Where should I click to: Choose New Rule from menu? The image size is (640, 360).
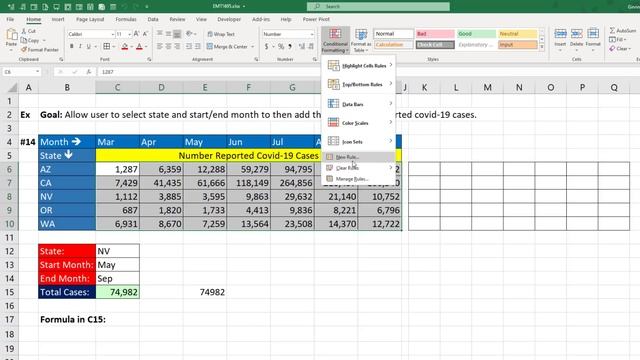[359, 157]
